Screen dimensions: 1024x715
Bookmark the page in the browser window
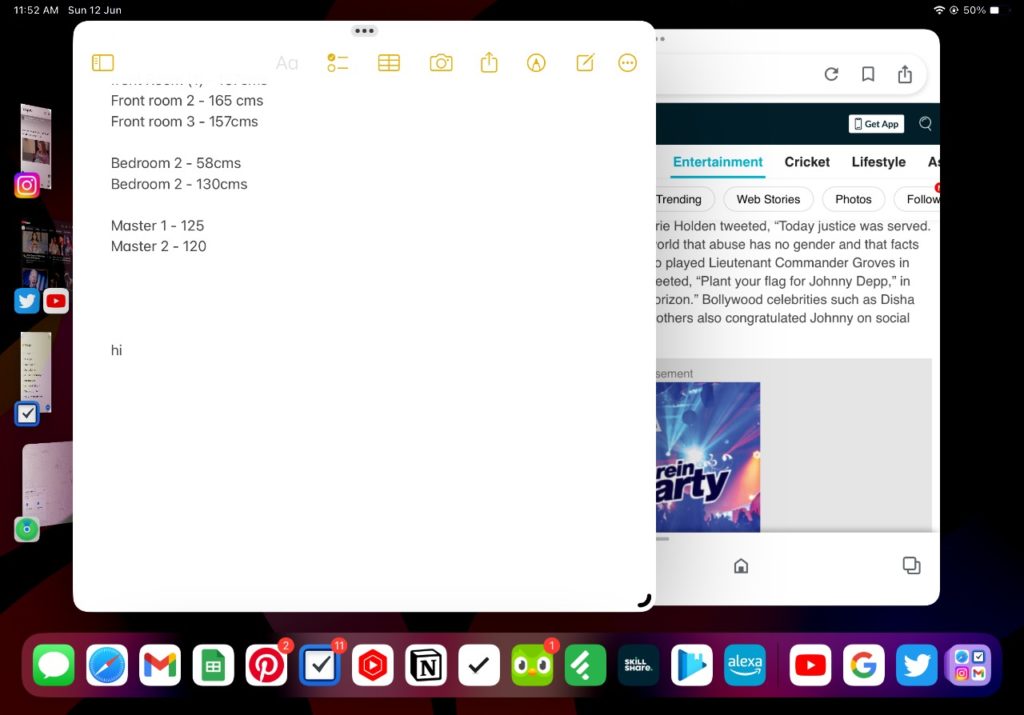pos(868,74)
